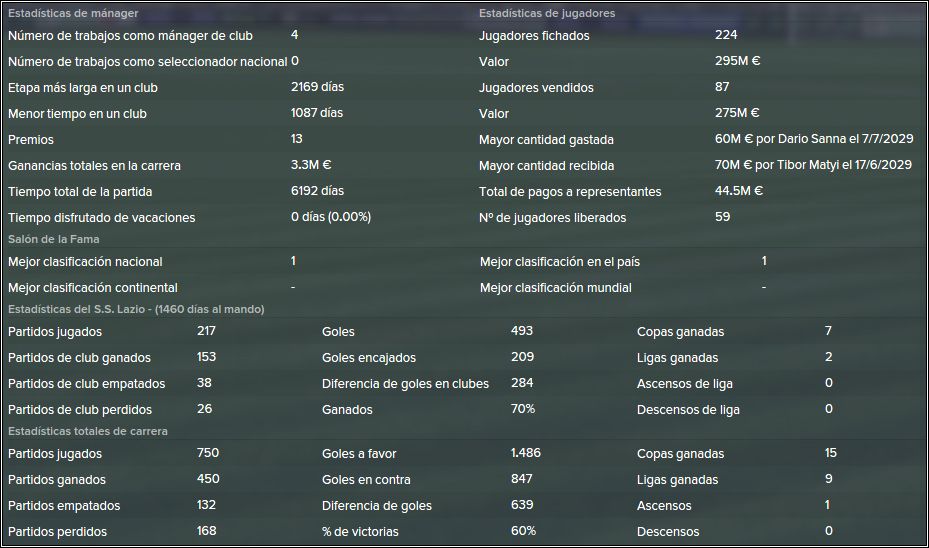Select the Jugadores fichados value 224
929x548 pixels.
[726, 35]
